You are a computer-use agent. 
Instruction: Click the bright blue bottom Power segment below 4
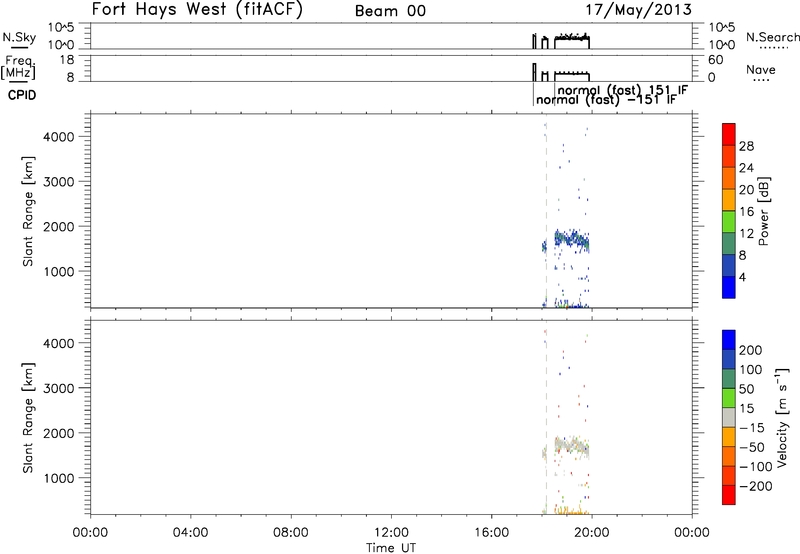click(x=729, y=287)
